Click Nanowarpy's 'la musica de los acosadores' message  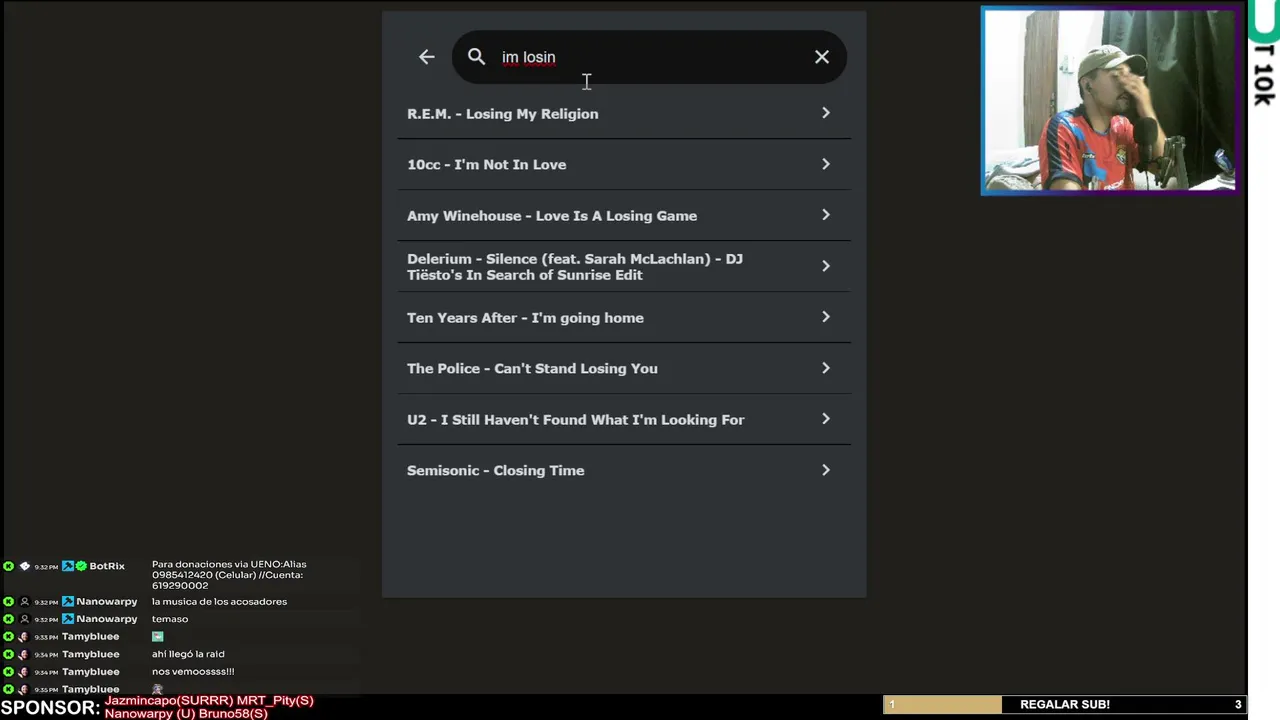219,602
